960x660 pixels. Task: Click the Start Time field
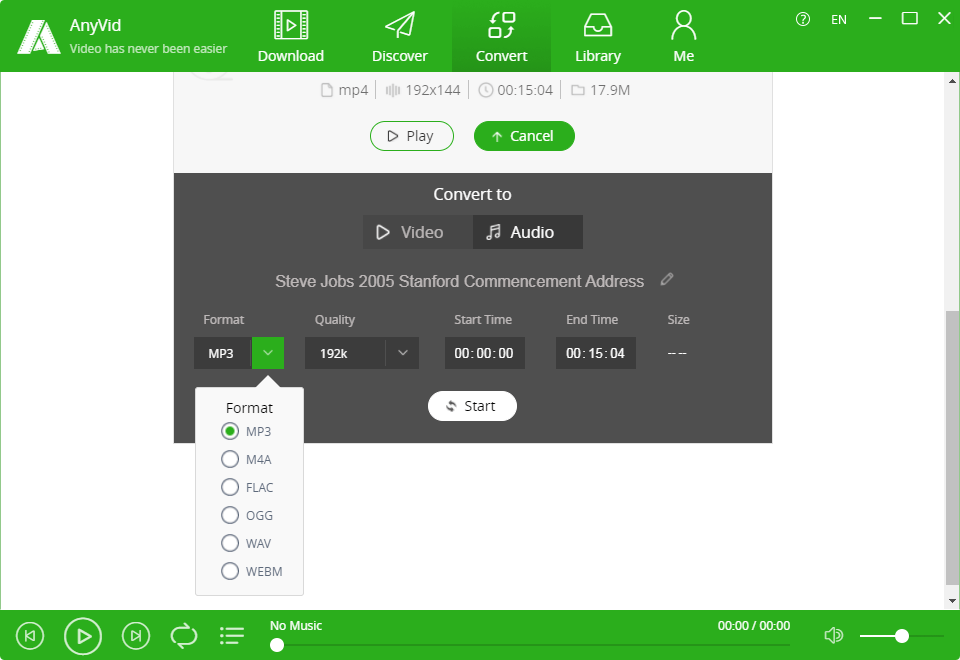pos(484,353)
